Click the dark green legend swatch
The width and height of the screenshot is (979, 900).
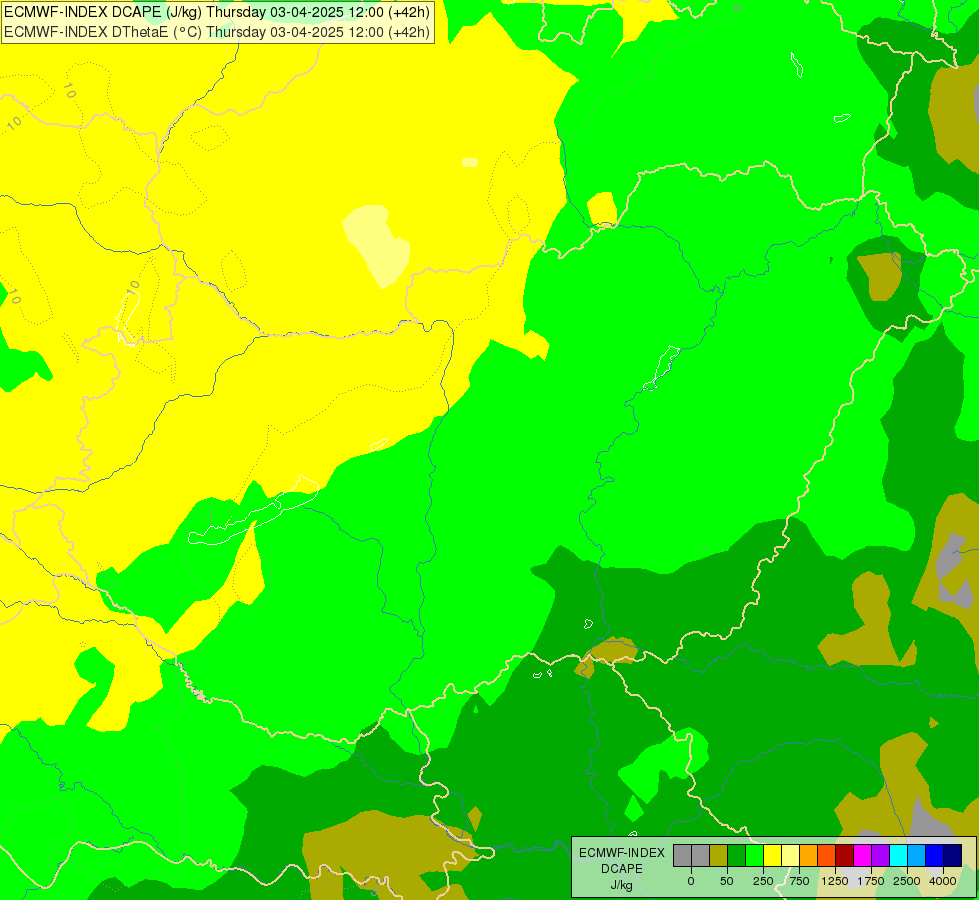737,855
